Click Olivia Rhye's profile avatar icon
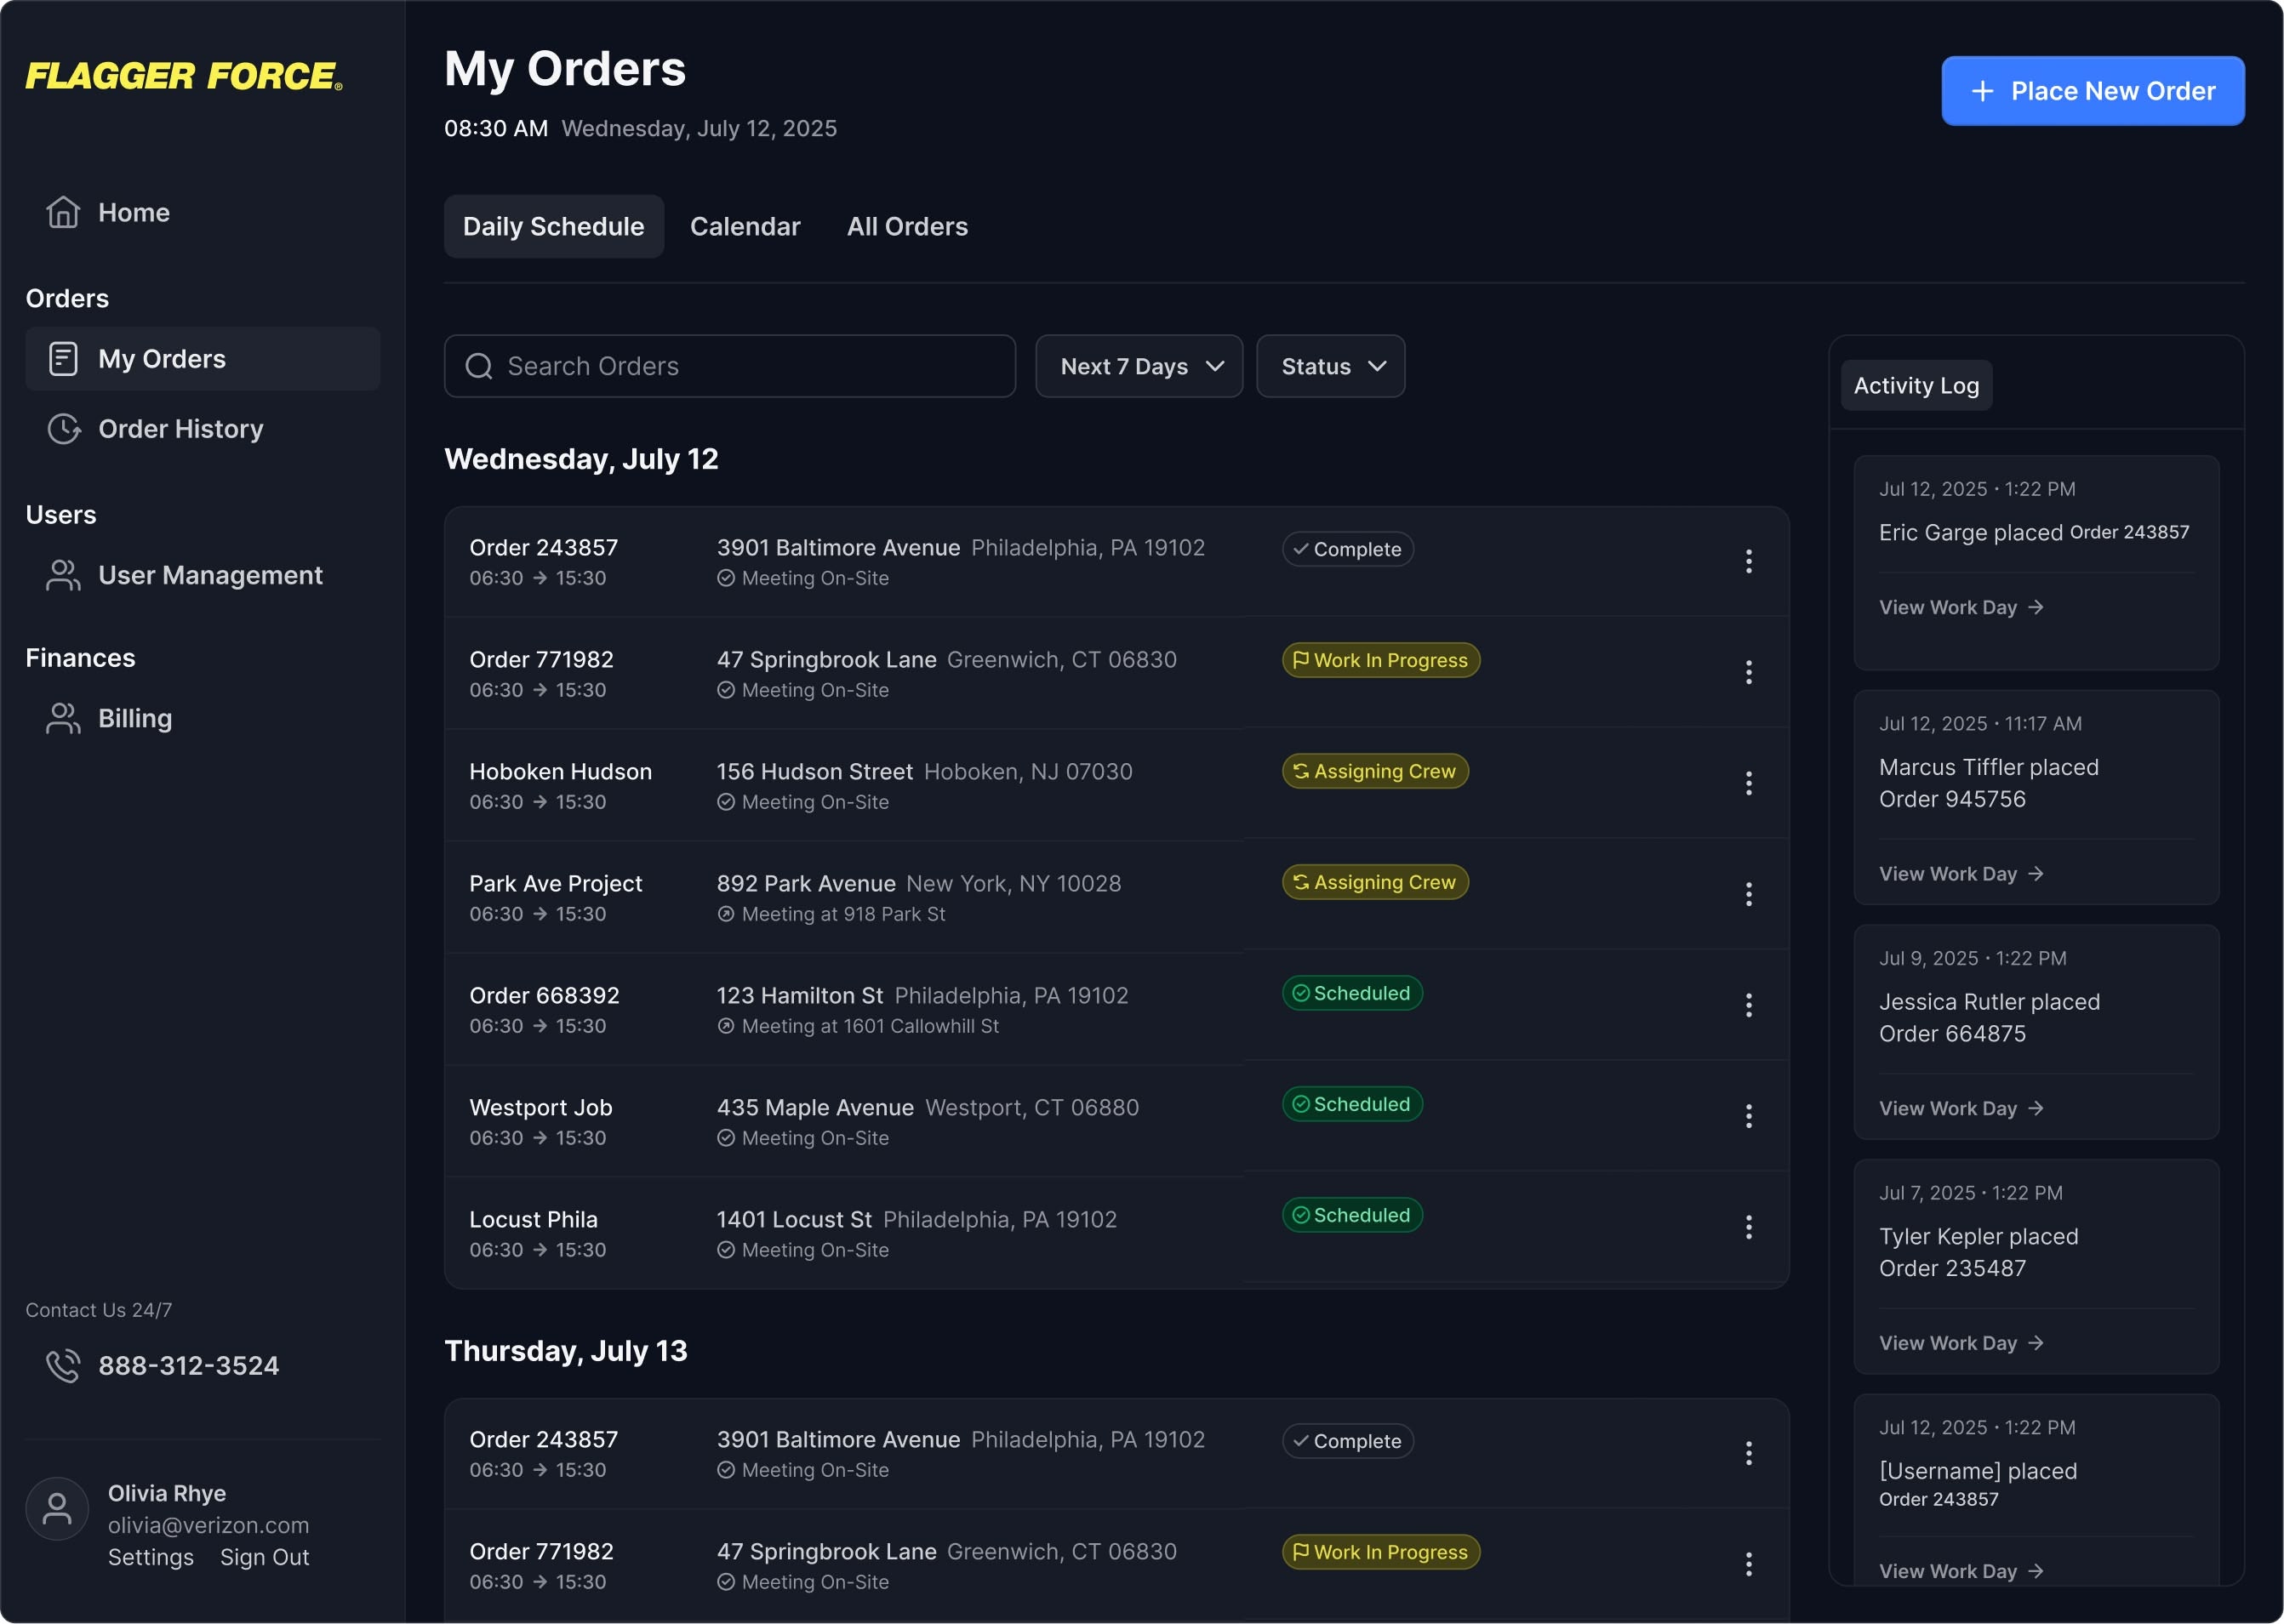The height and width of the screenshot is (1624, 2284). point(57,1508)
